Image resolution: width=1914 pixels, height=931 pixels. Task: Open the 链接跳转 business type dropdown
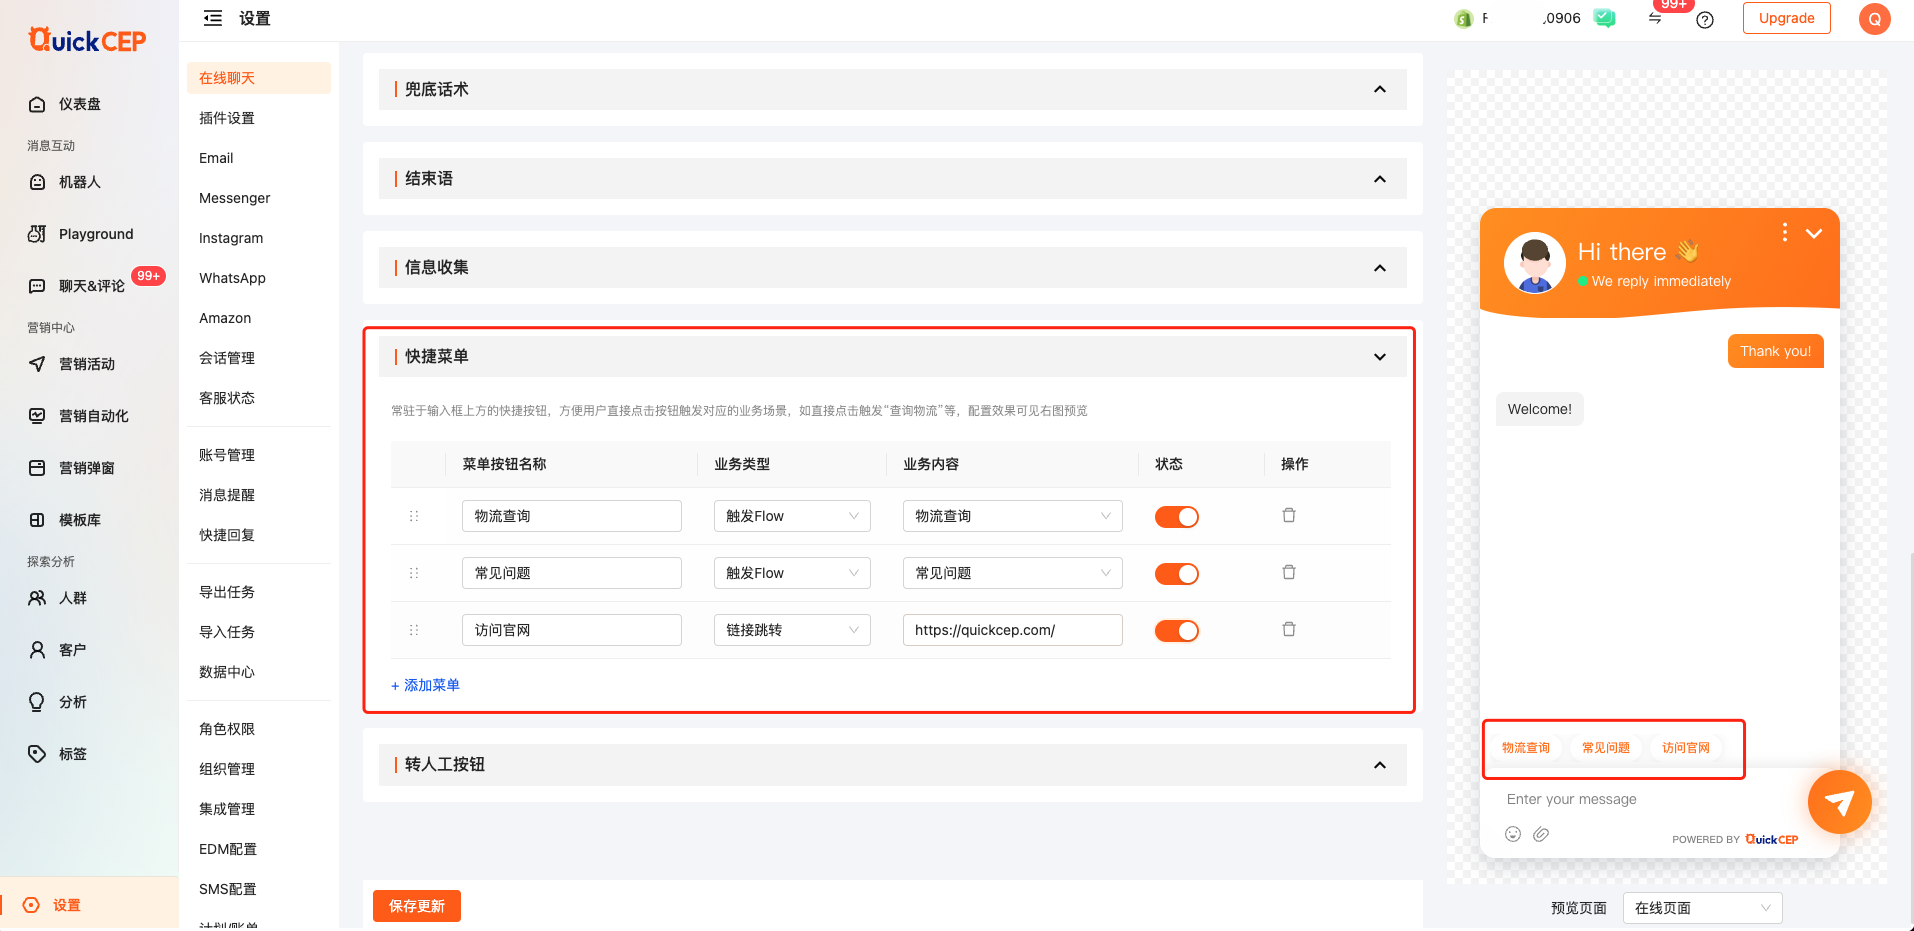(792, 630)
